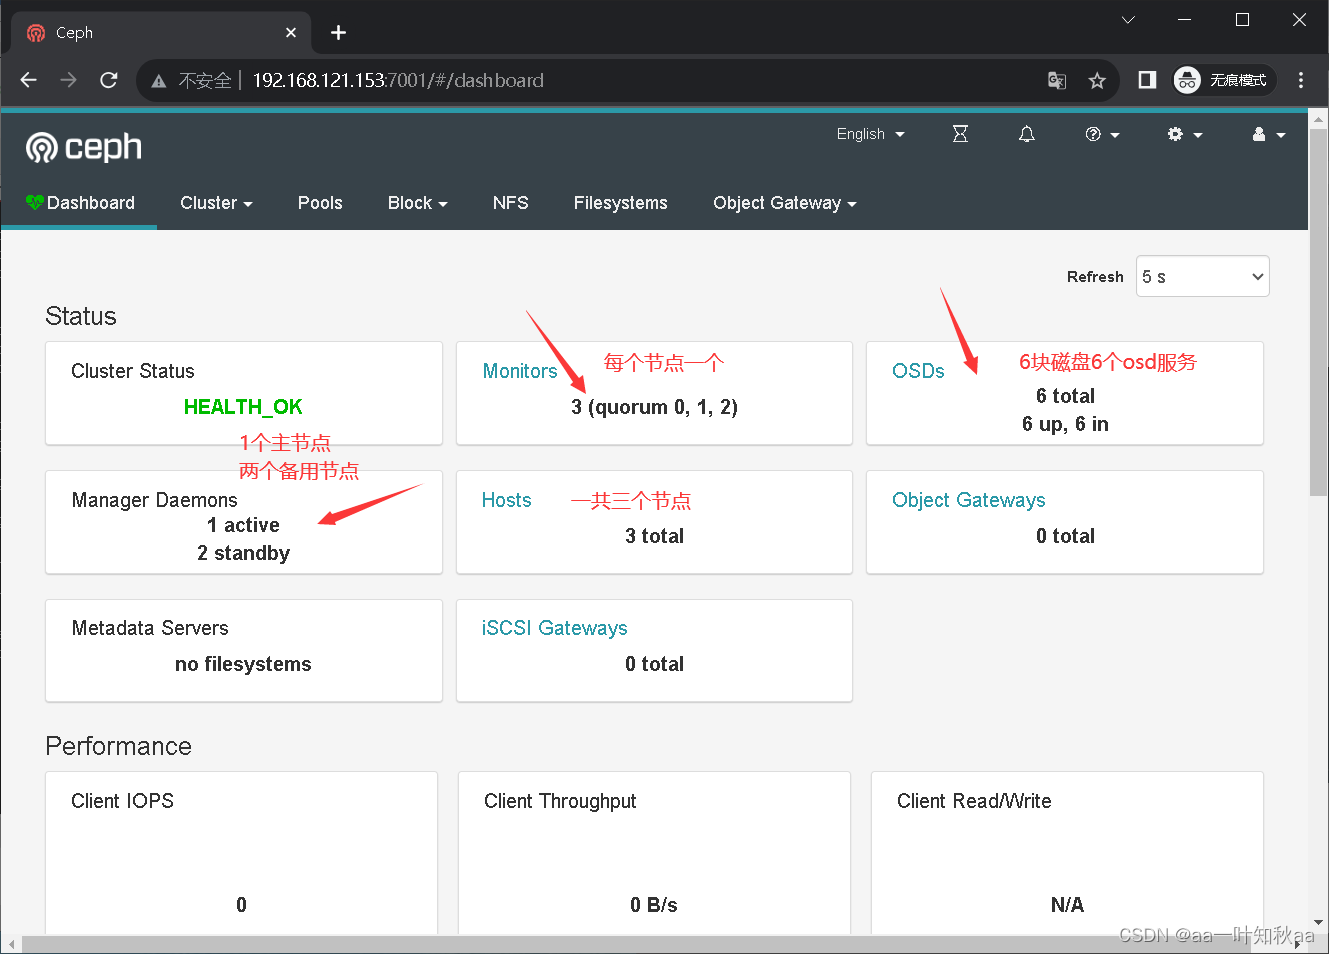The image size is (1329, 954).
Task: Toggle the browser side panel icon
Action: pos(1147,80)
